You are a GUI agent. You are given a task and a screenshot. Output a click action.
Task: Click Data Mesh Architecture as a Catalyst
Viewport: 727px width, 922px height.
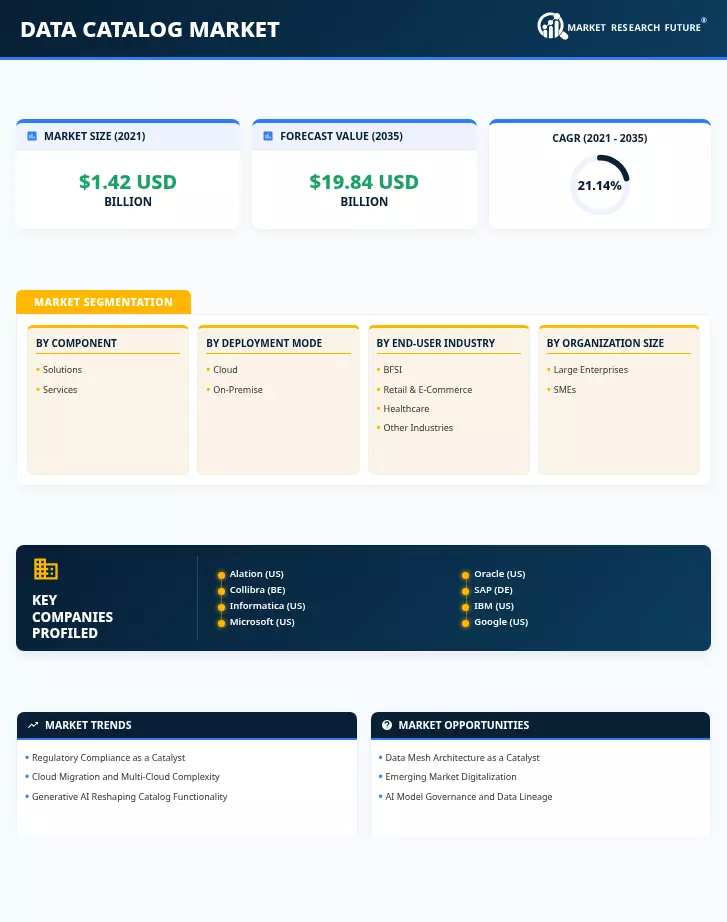point(462,757)
